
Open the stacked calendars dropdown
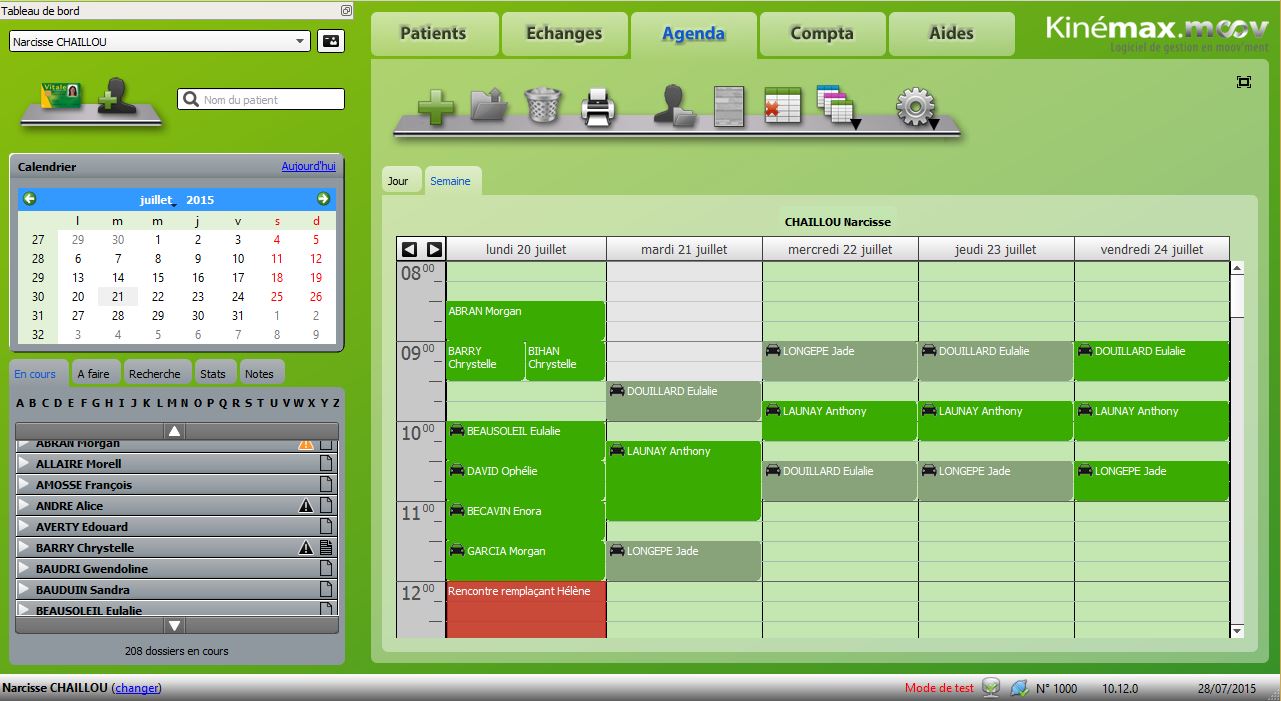[x=836, y=106]
